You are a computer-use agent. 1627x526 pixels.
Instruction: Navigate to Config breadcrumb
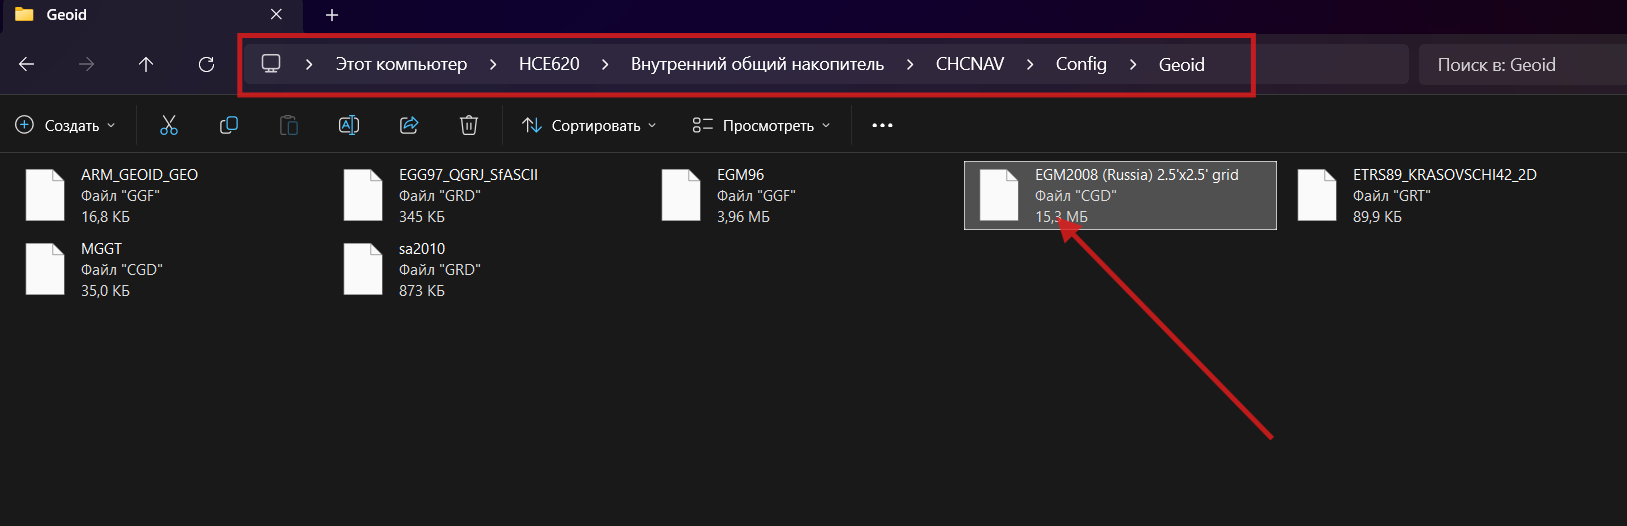[1081, 64]
